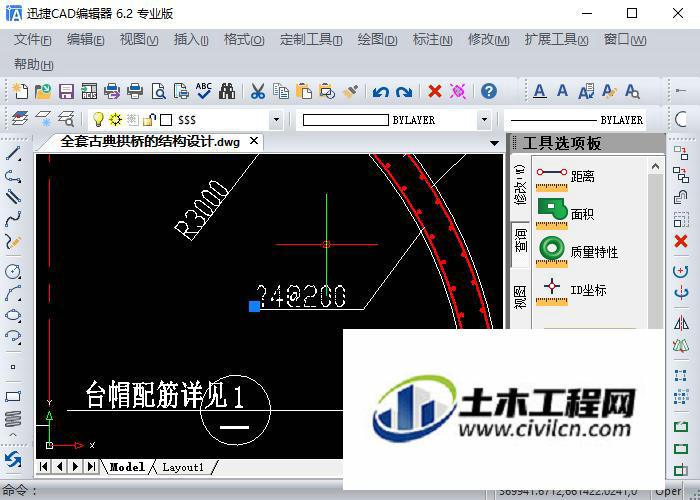Image resolution: width=700 pixels, height=500 pixels.
Task: Toggle layer freeze sun icon
Action: tap(115, 119)
